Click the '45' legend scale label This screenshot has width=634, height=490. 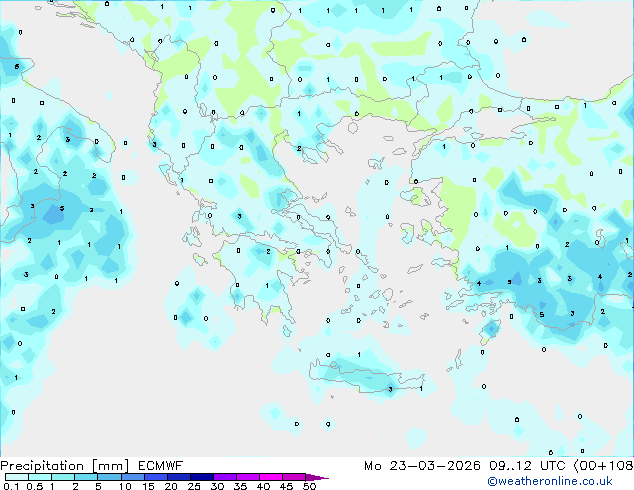click(286, 486)
